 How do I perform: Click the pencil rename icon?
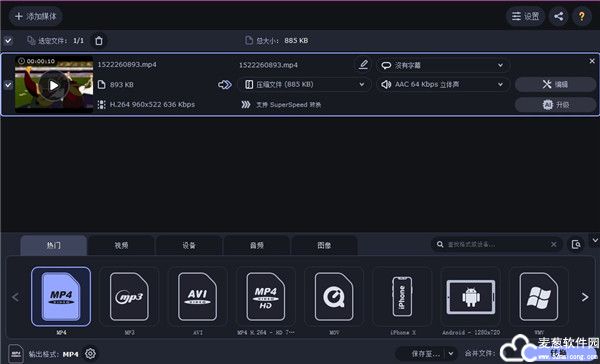[363, 64]
